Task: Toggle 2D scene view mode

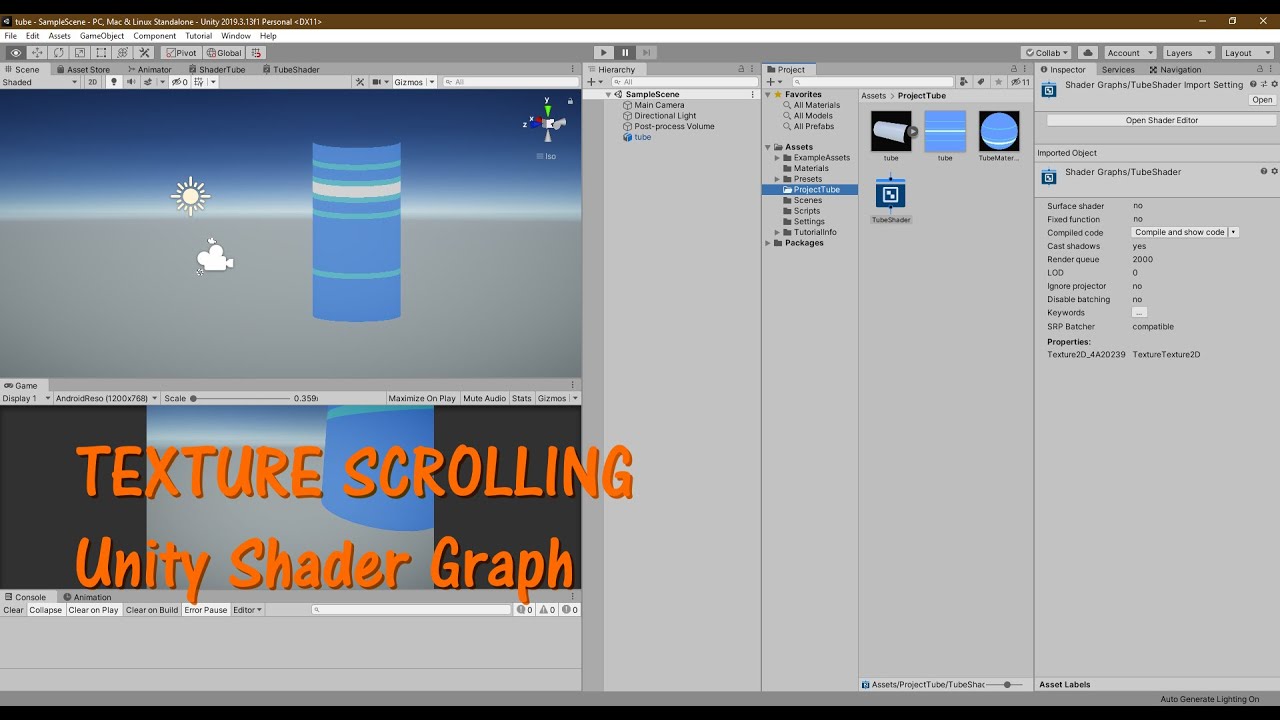Action: [x=93, y=82]
